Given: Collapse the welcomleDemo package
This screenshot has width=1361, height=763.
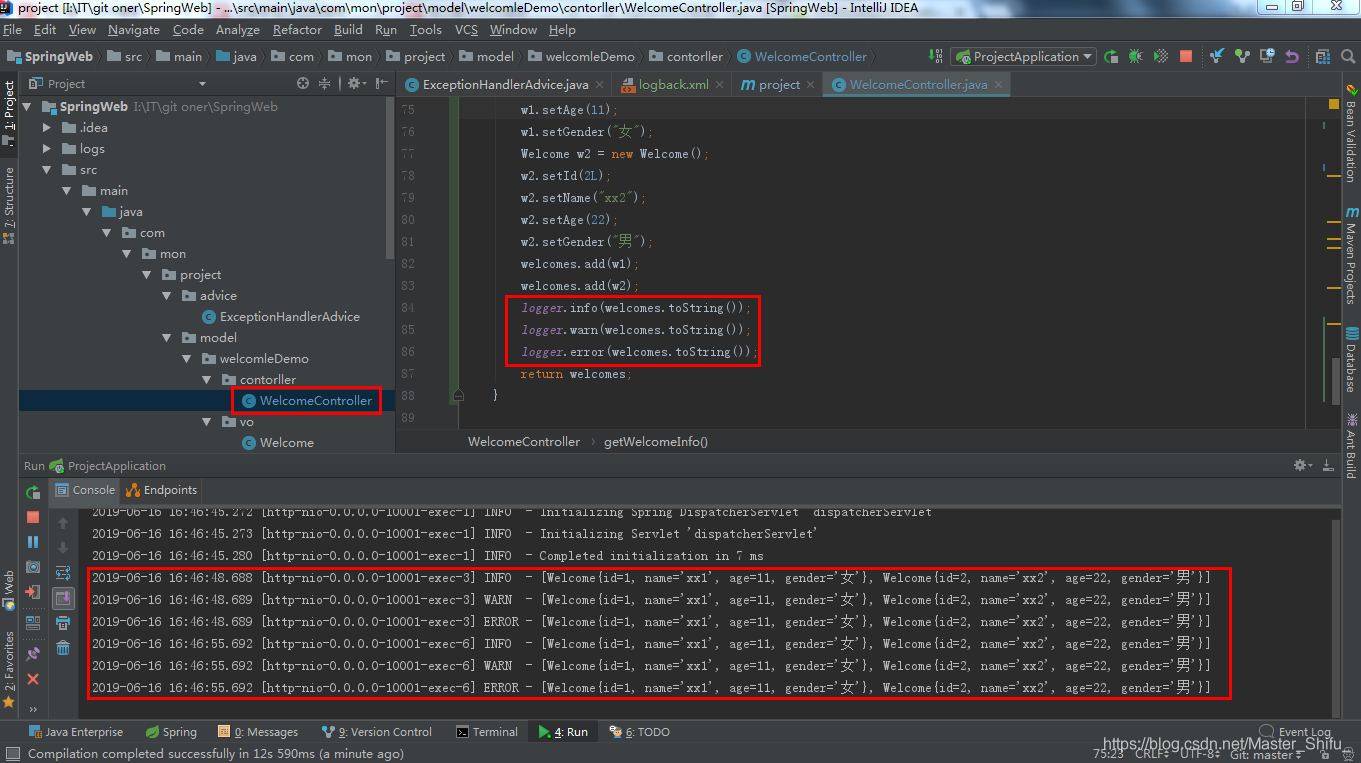Looking at the screenshot, I should (x=188, y=359).
